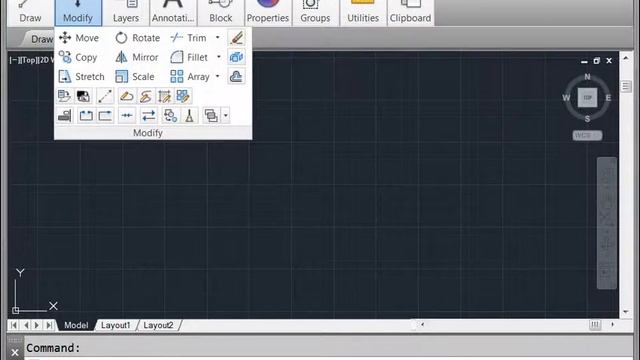Open the Groups ribbon panel
Viewport: 640px width, 360px height.
(315, 12)
